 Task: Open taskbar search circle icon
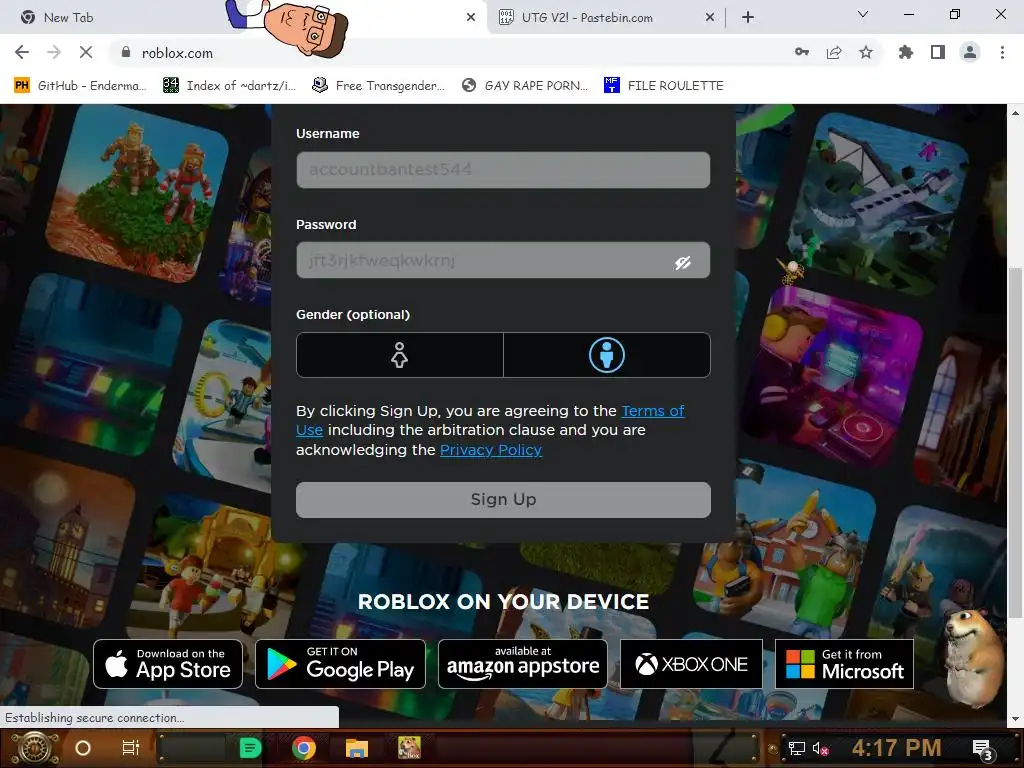[x=83, y=748]
